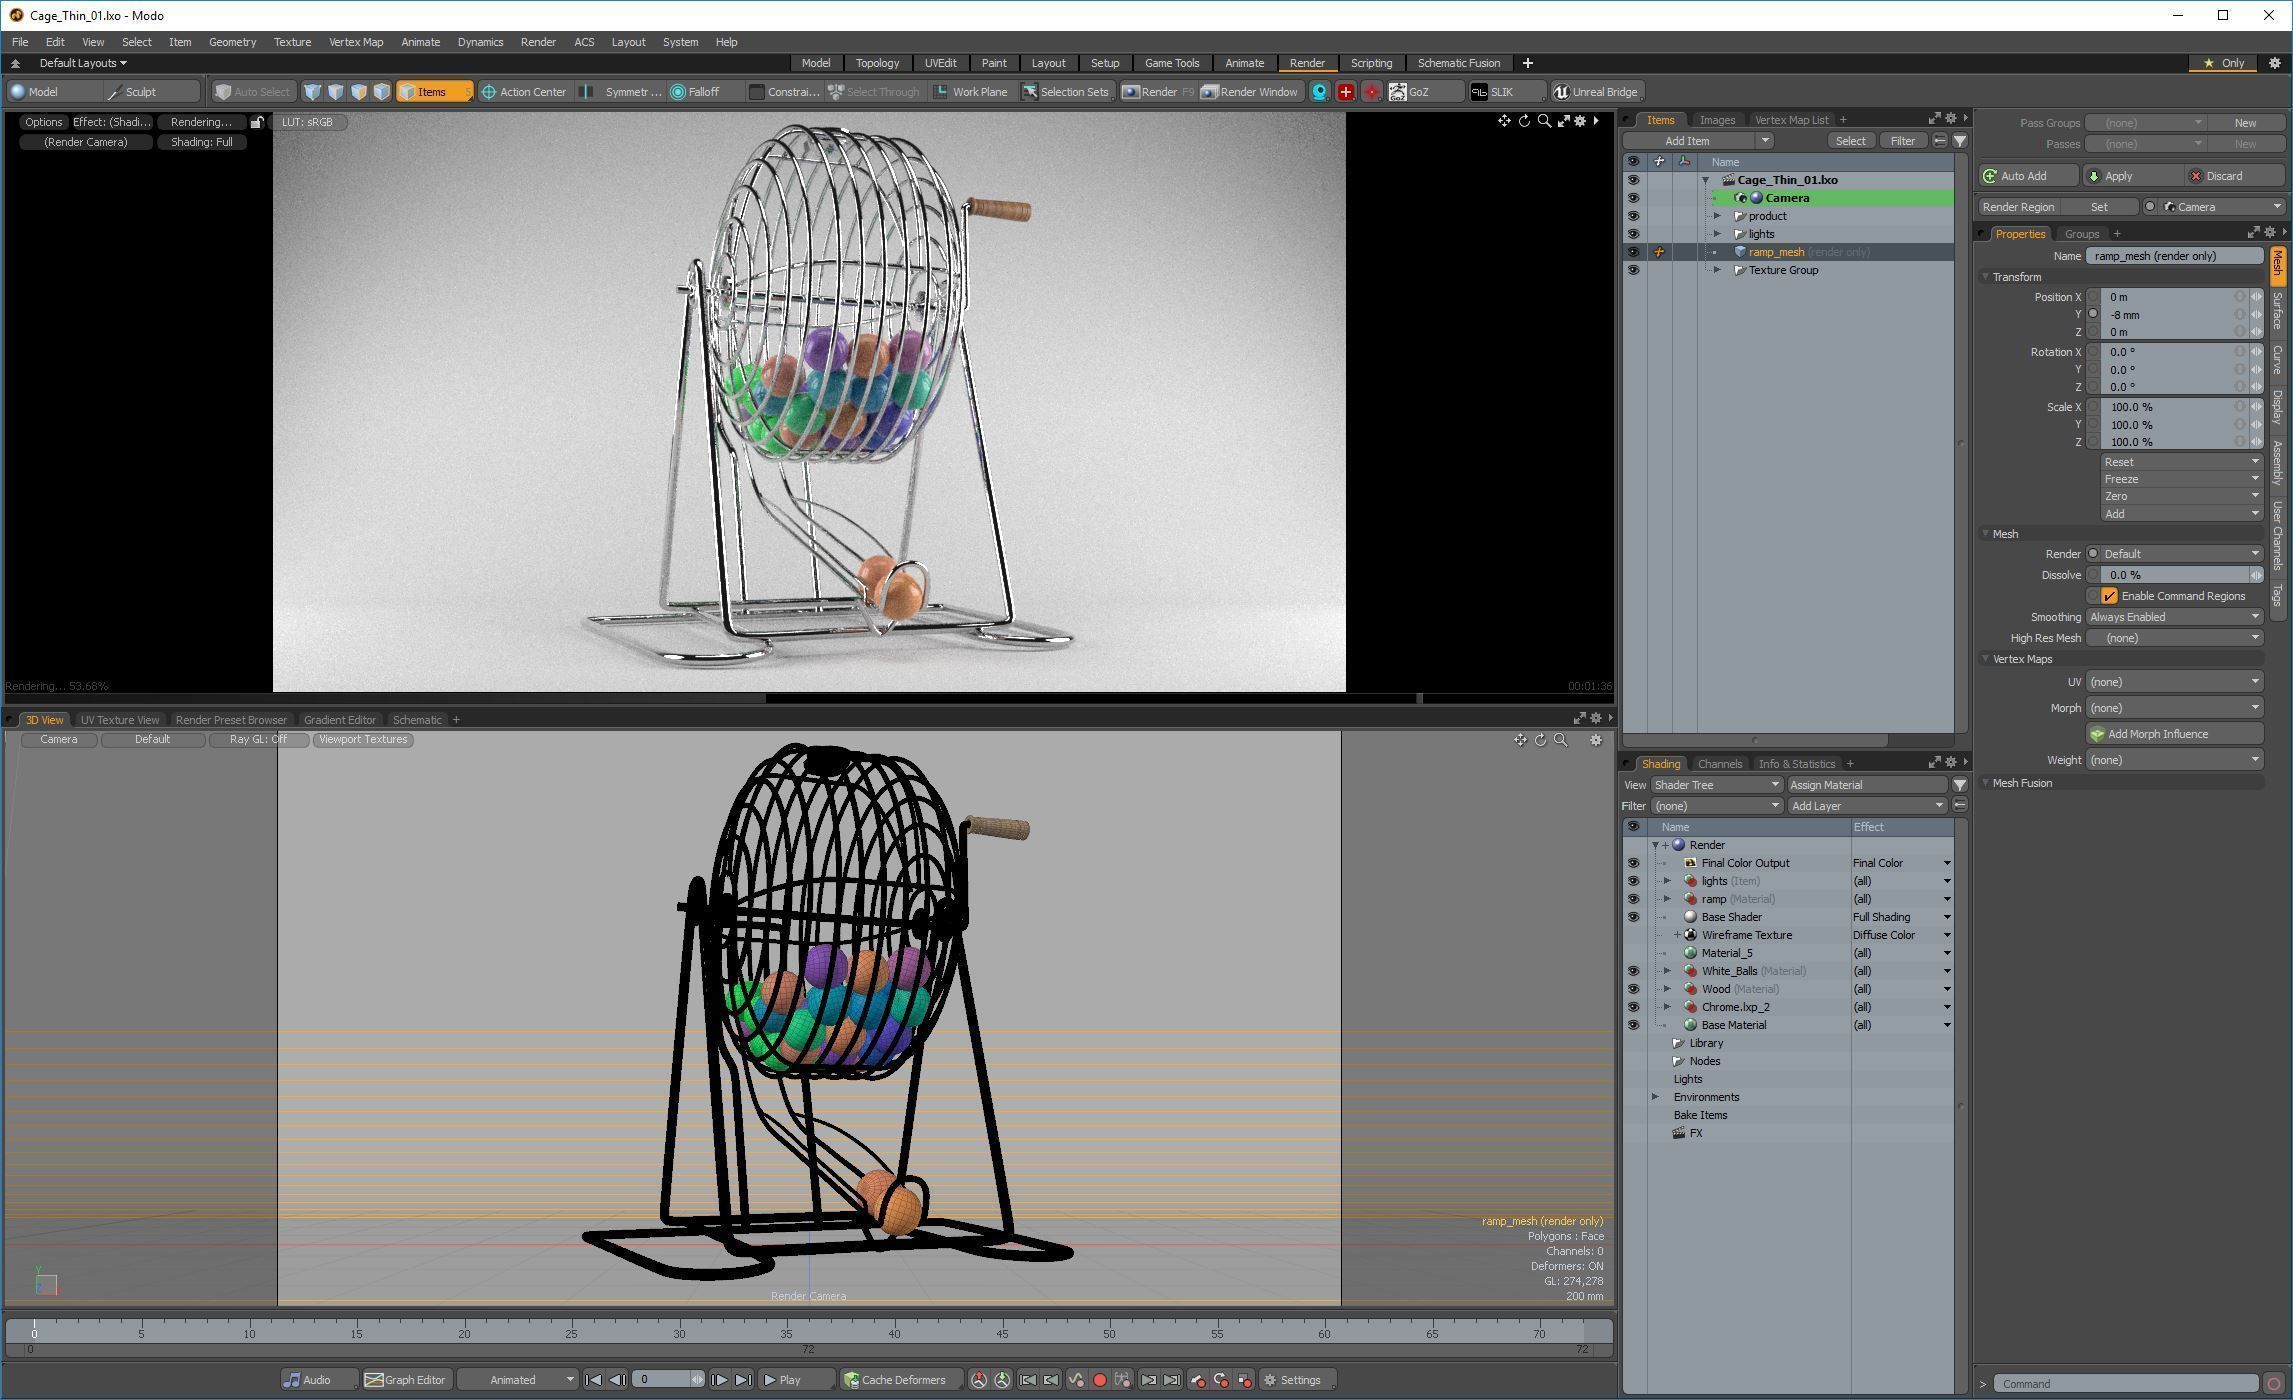Click the zoom magnifier in render preview
The height and width of the screenshot is (1400, 2293).
1544,121
